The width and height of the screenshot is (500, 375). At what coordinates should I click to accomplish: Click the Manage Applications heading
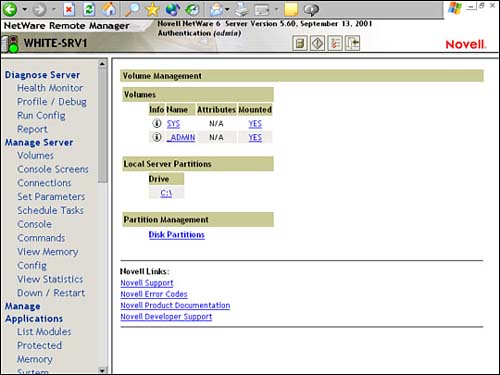(x=34, y=312)
